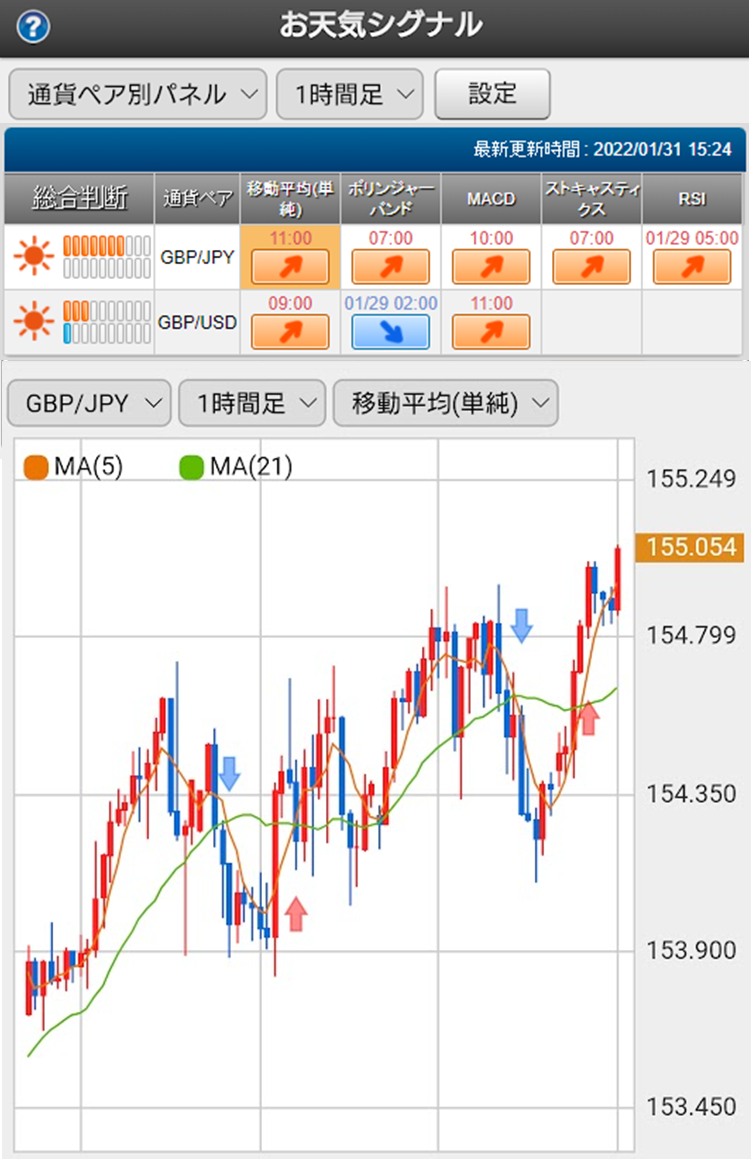Viewport: 751px width, 1159px height.
Task: Click the sun icon for GBP/USD
Action: [x=33, y=322]
